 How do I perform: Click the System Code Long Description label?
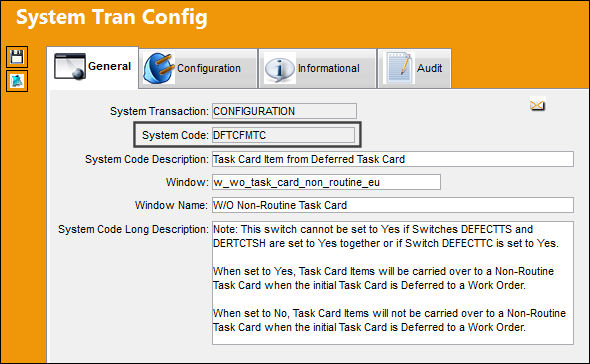click(133, 229)
